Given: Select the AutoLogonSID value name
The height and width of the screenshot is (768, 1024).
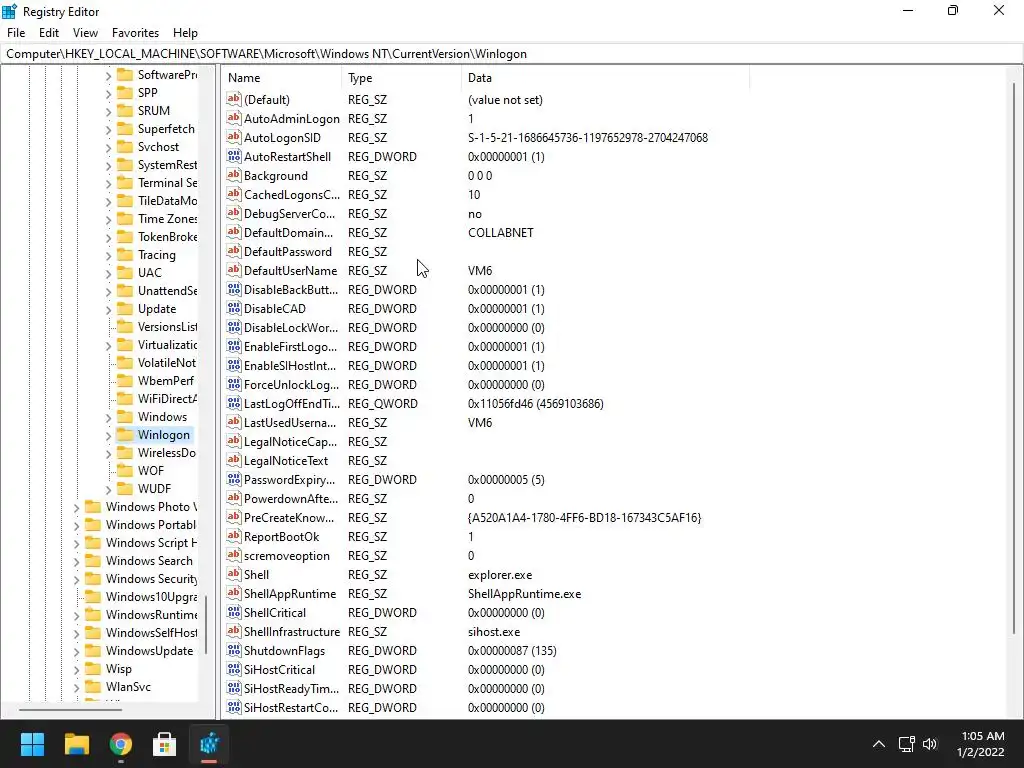Looking at the screenshot, I should click(282, 138).
